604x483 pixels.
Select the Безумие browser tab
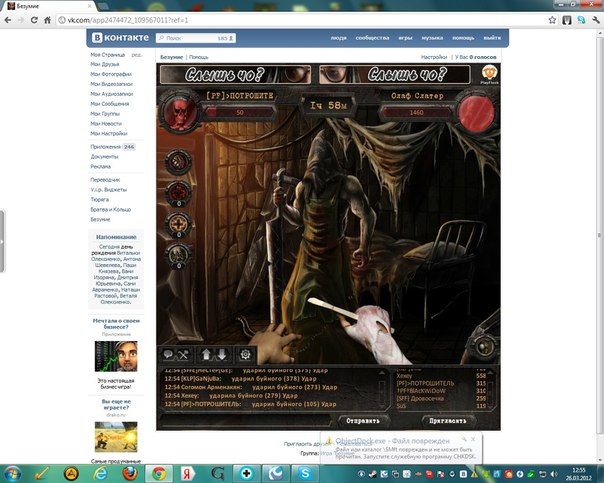(x=49, y=6)
